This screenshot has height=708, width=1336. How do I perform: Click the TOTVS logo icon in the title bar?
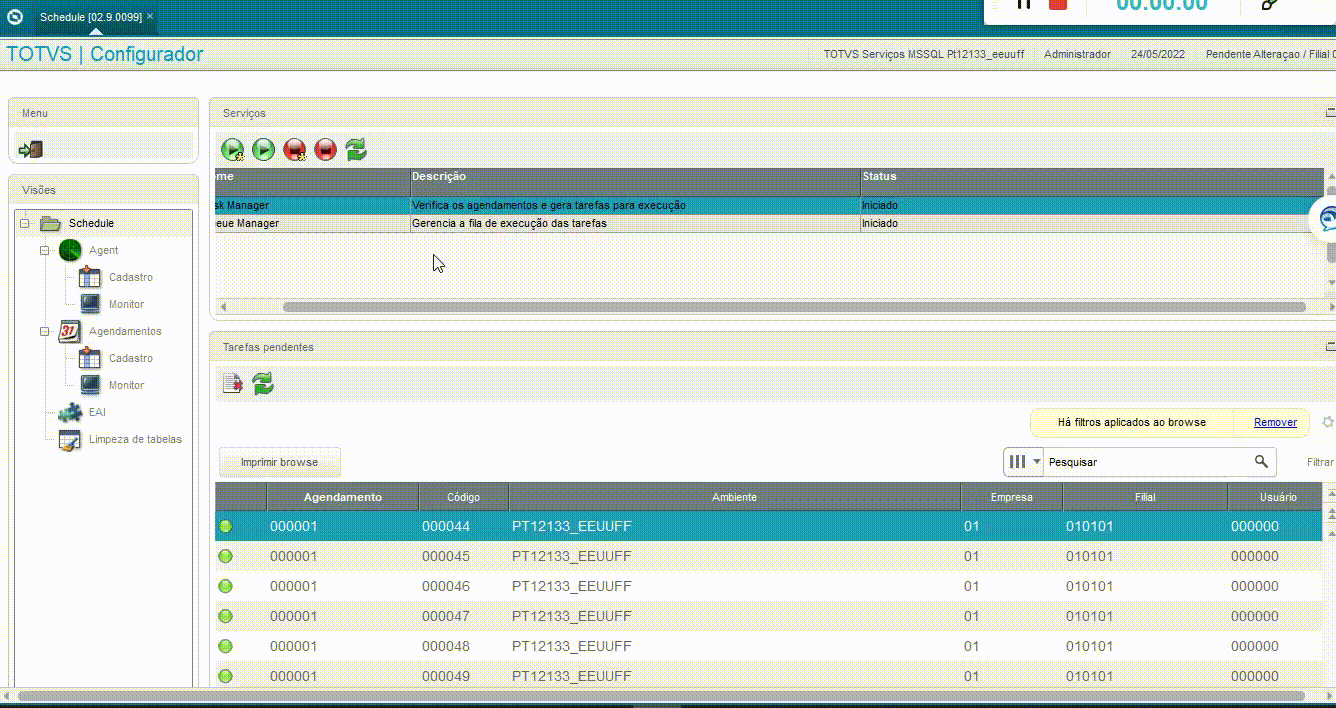click(x=15, y=17)
